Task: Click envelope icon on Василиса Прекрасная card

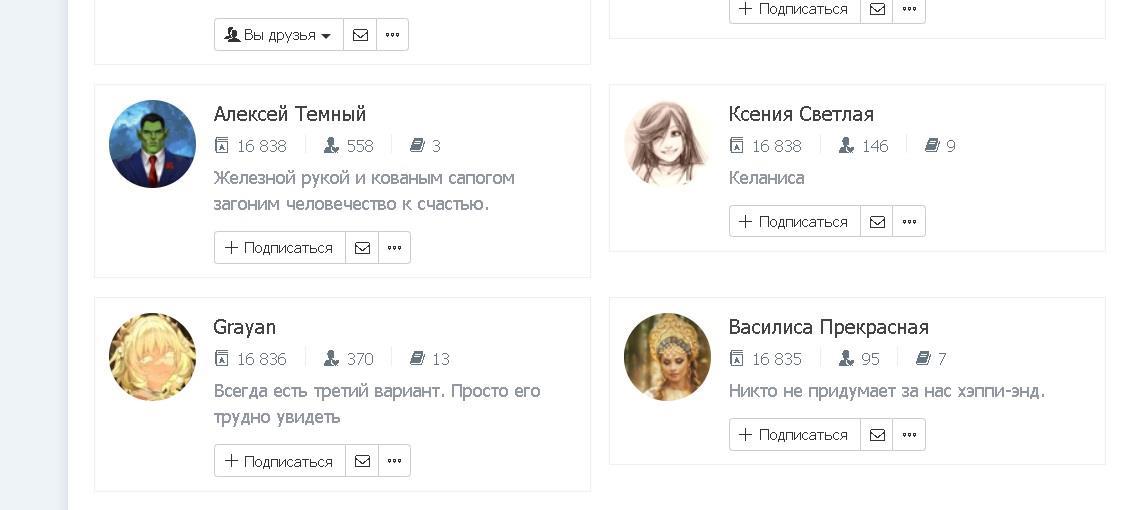Action: click(877, 435)
